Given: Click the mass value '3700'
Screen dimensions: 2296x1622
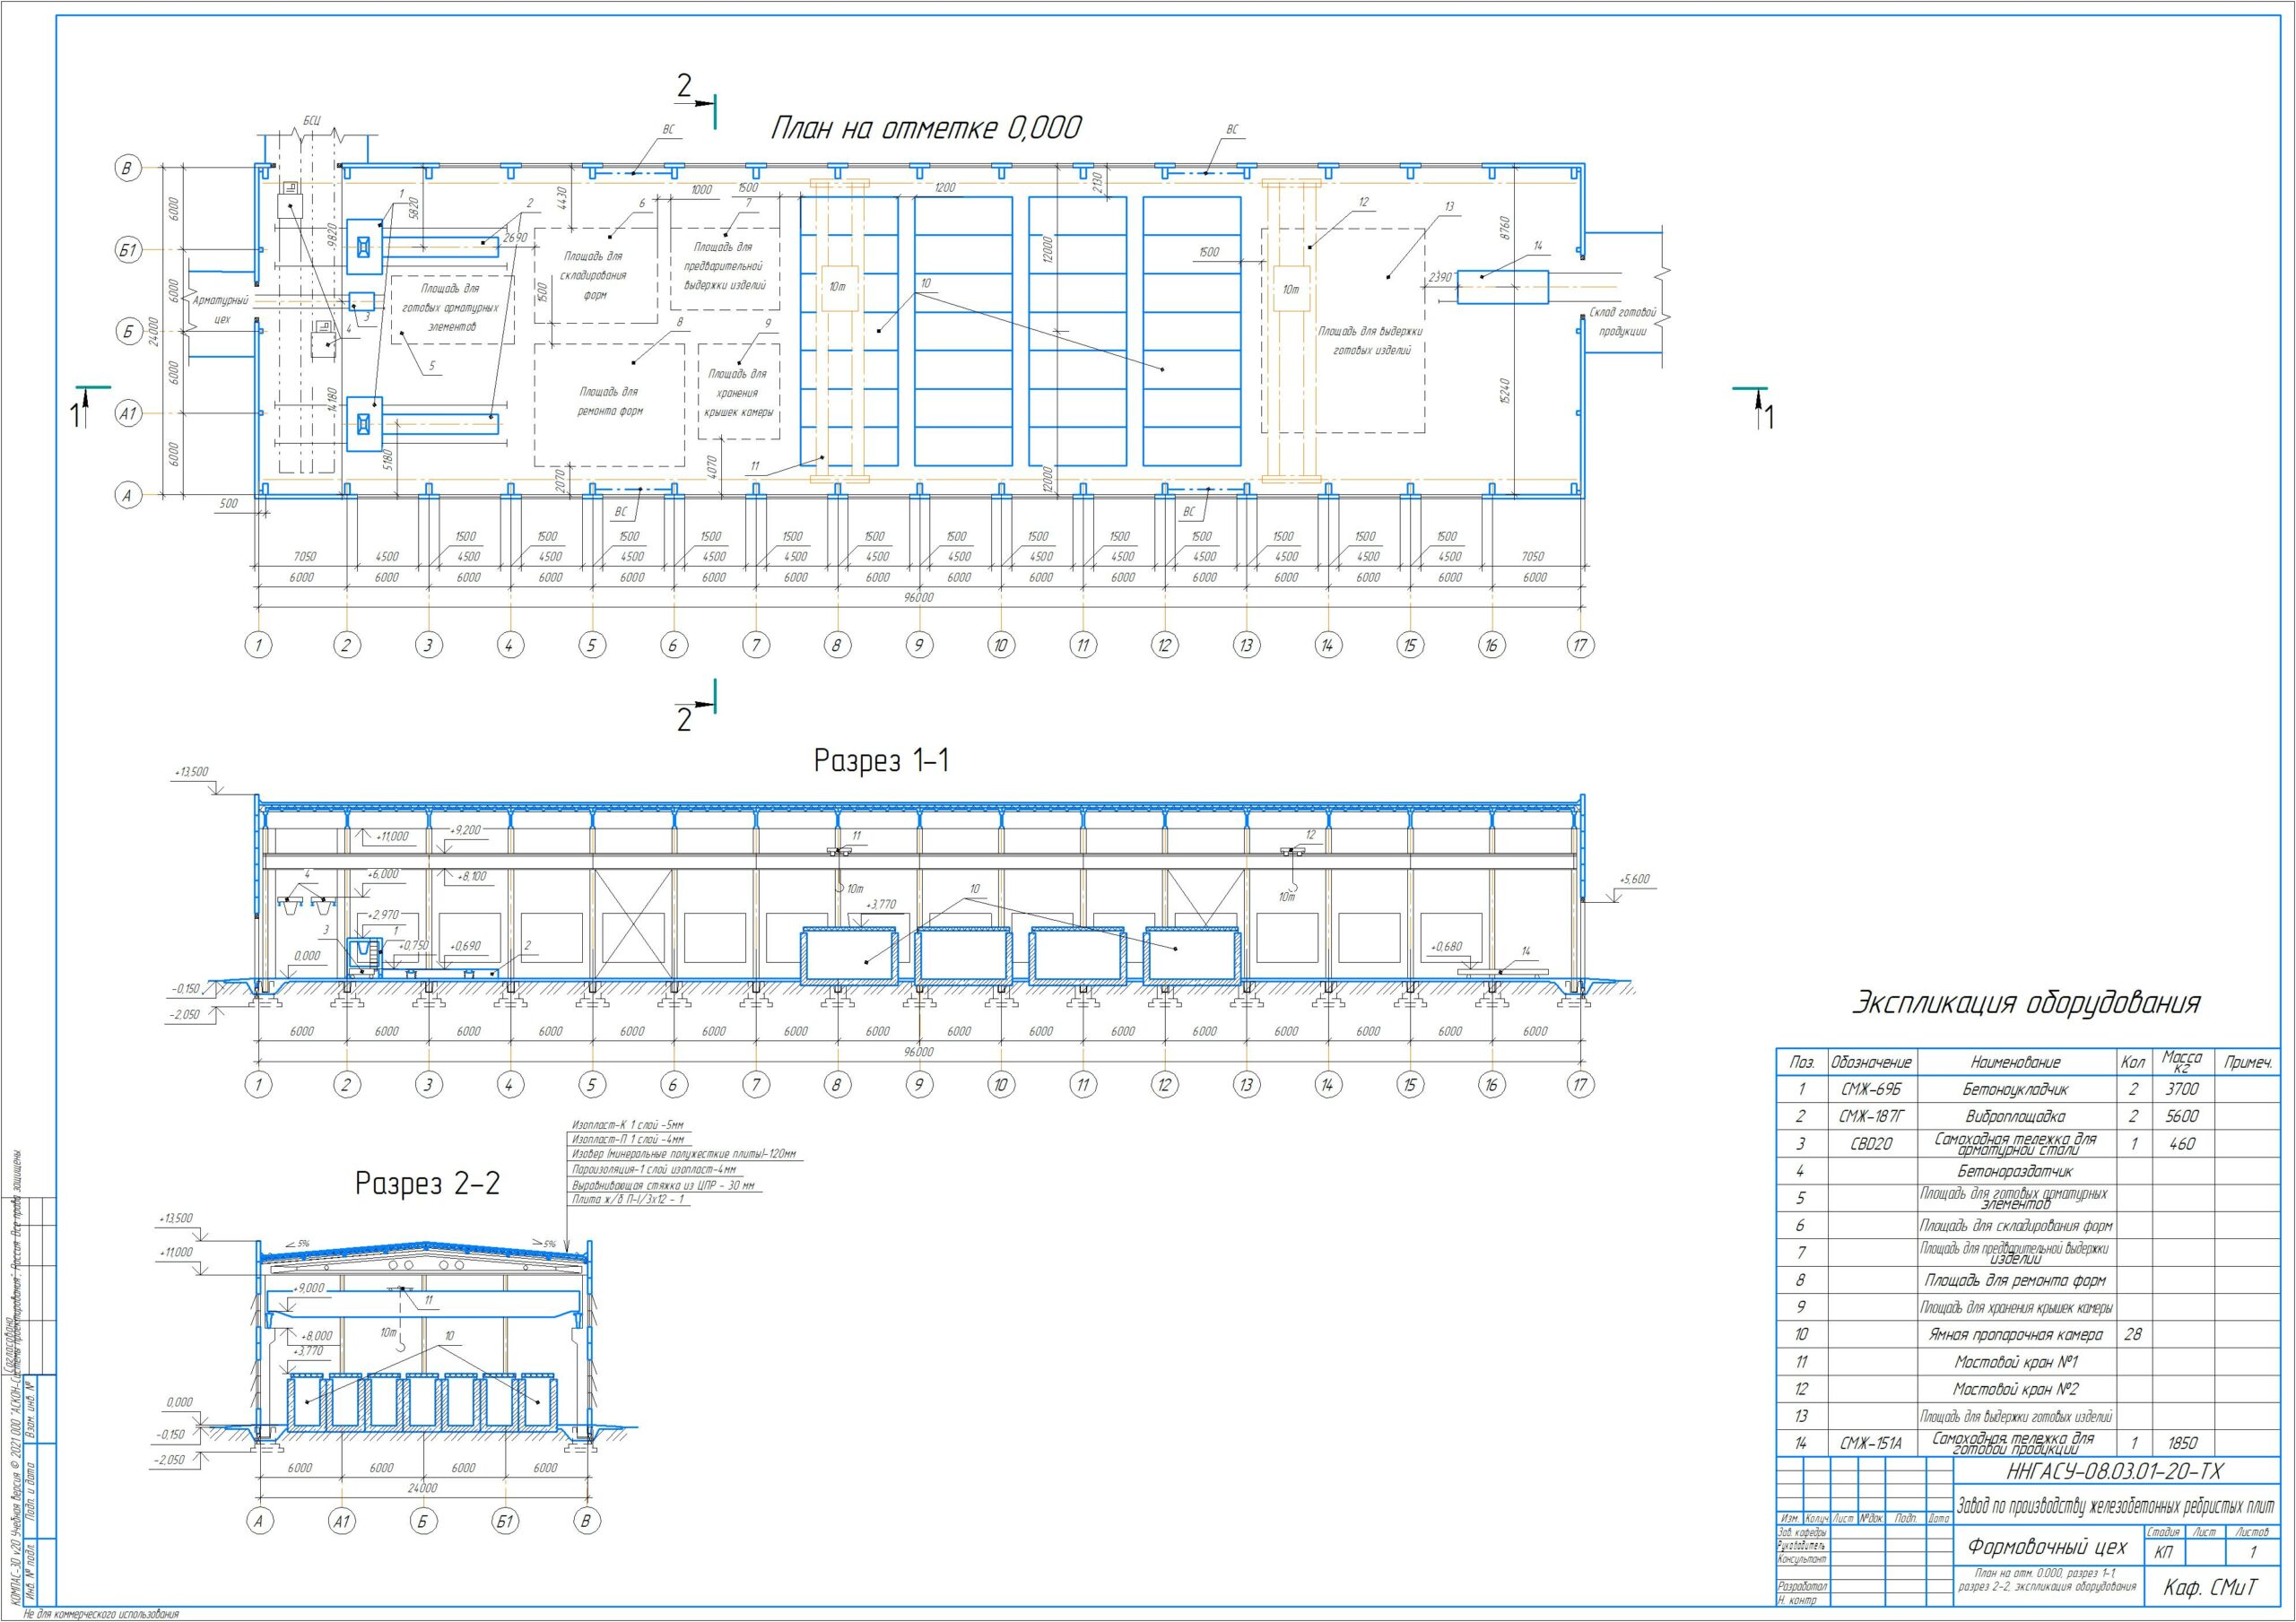Looking at the screenshot, I should pyautogui.click(x=2182, y=1090).
